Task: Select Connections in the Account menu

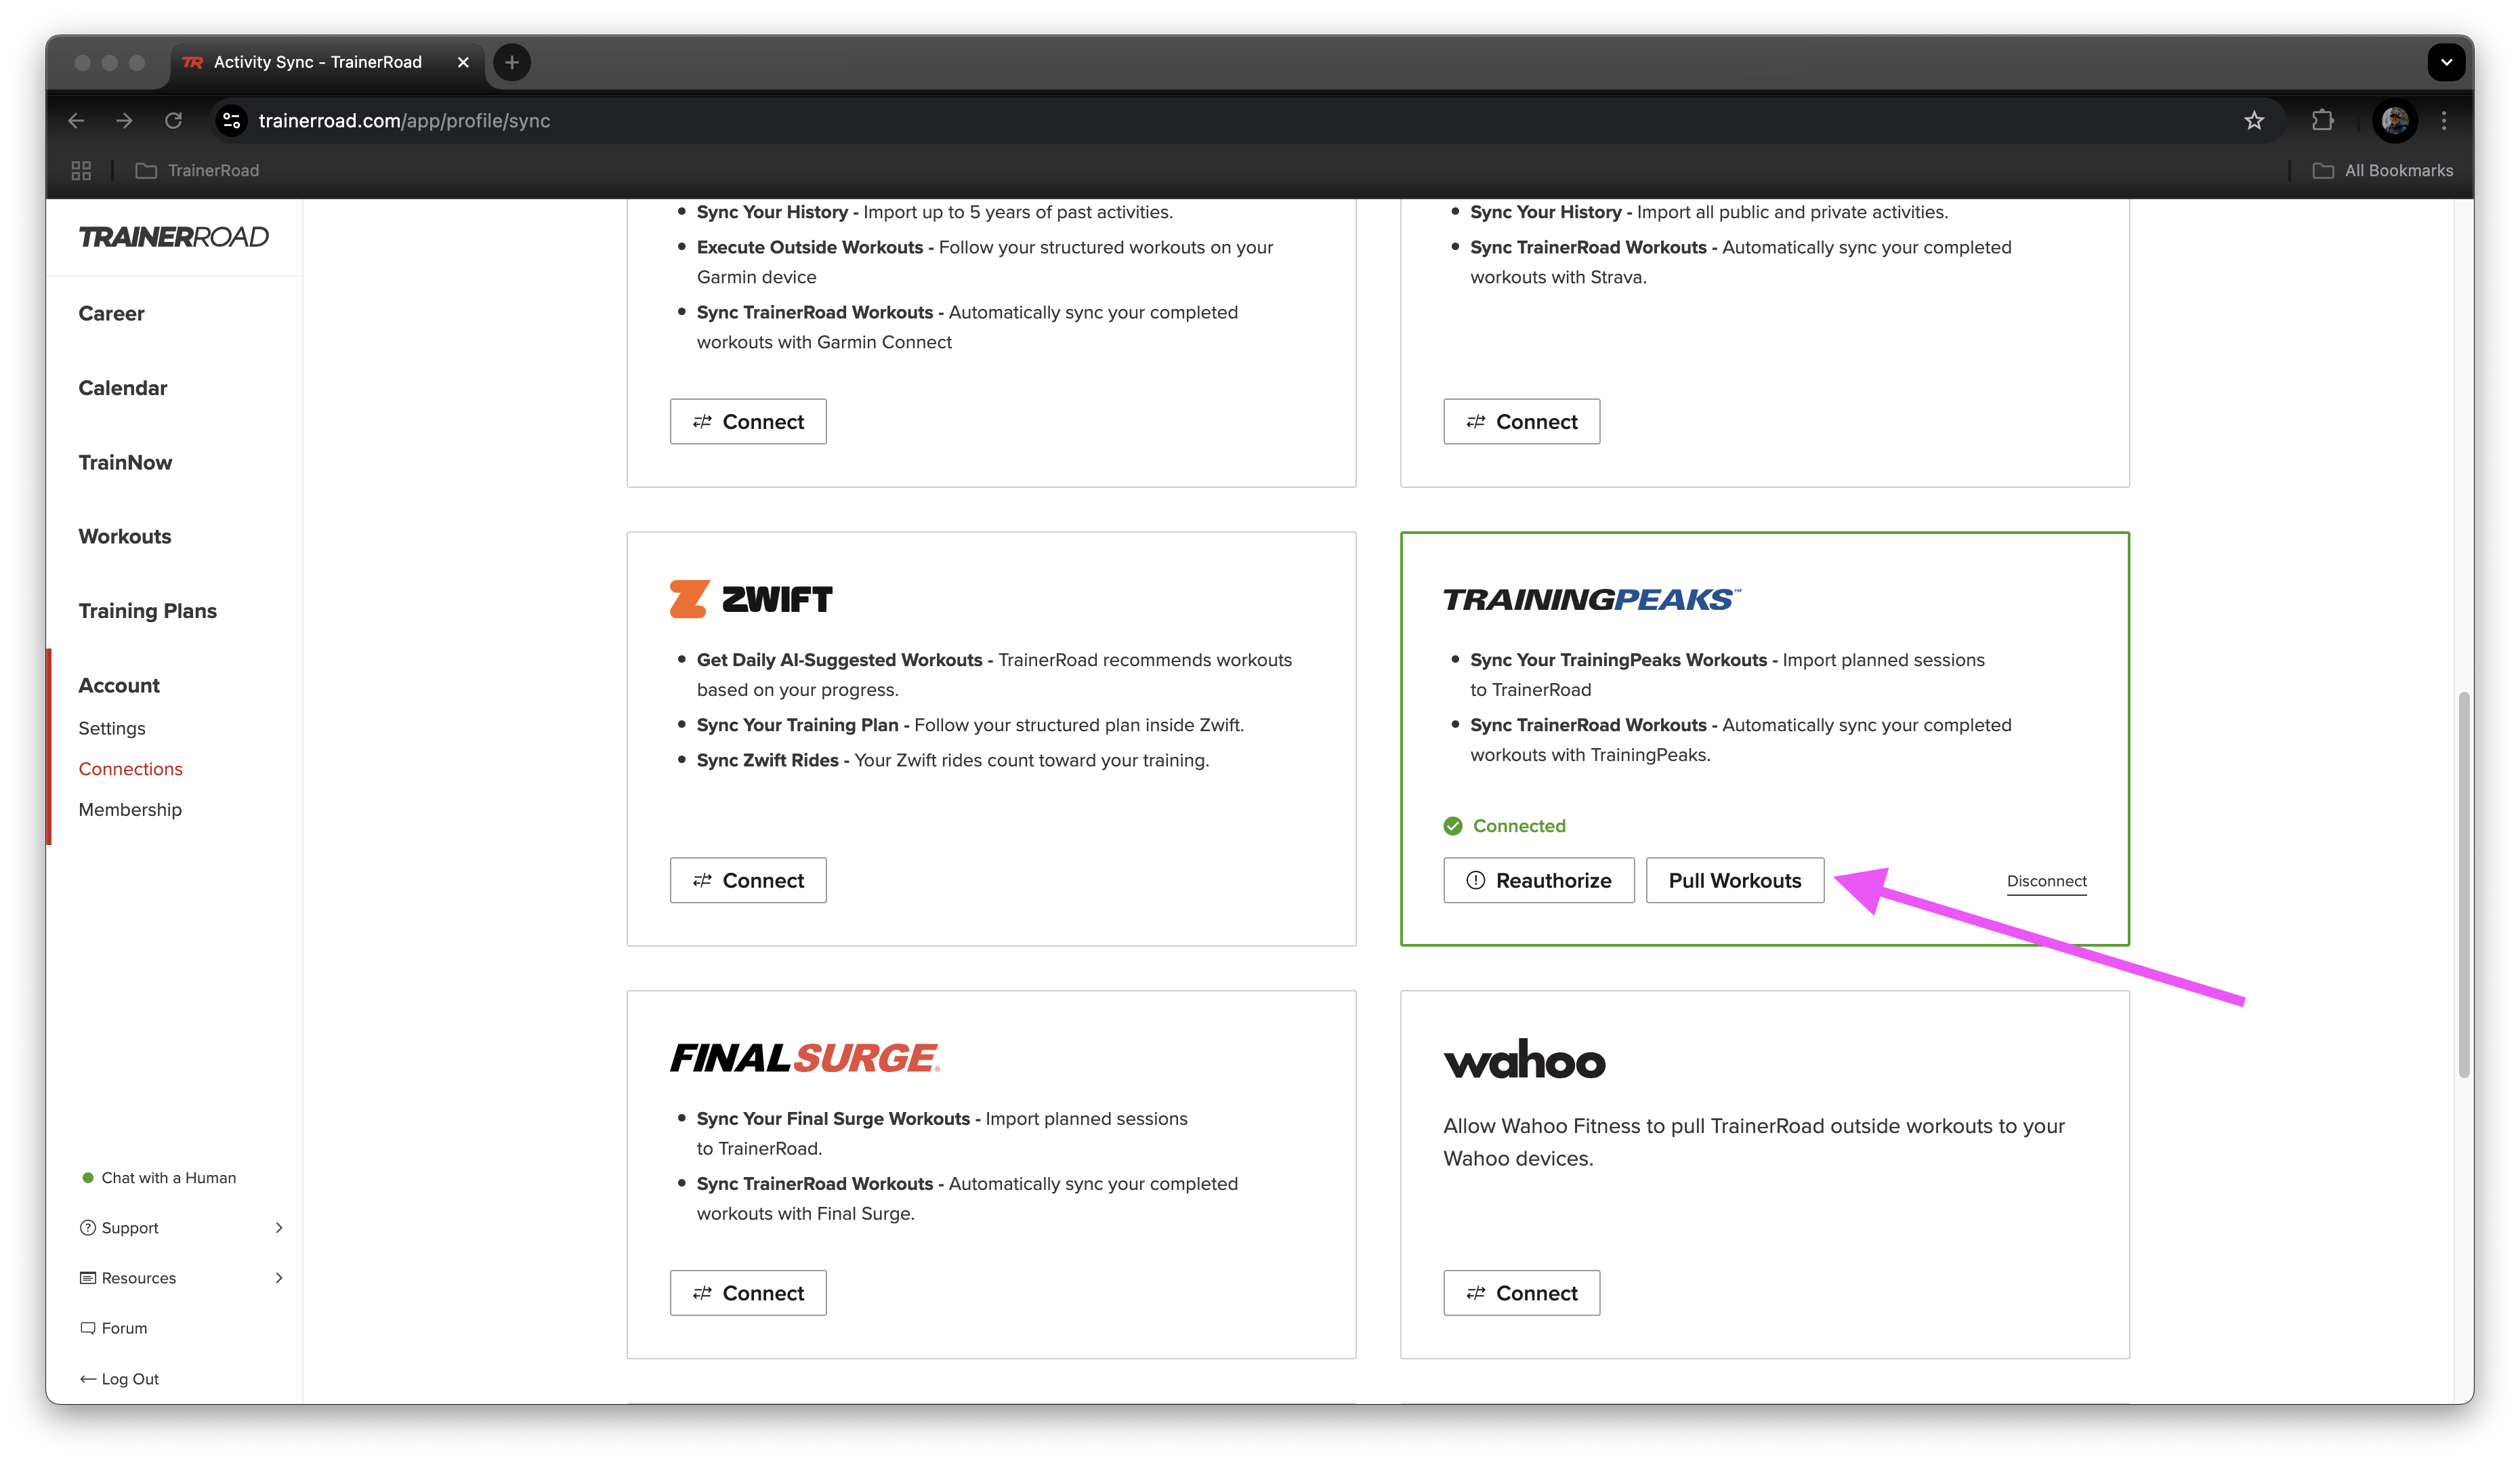Action: tap(130, 768)
